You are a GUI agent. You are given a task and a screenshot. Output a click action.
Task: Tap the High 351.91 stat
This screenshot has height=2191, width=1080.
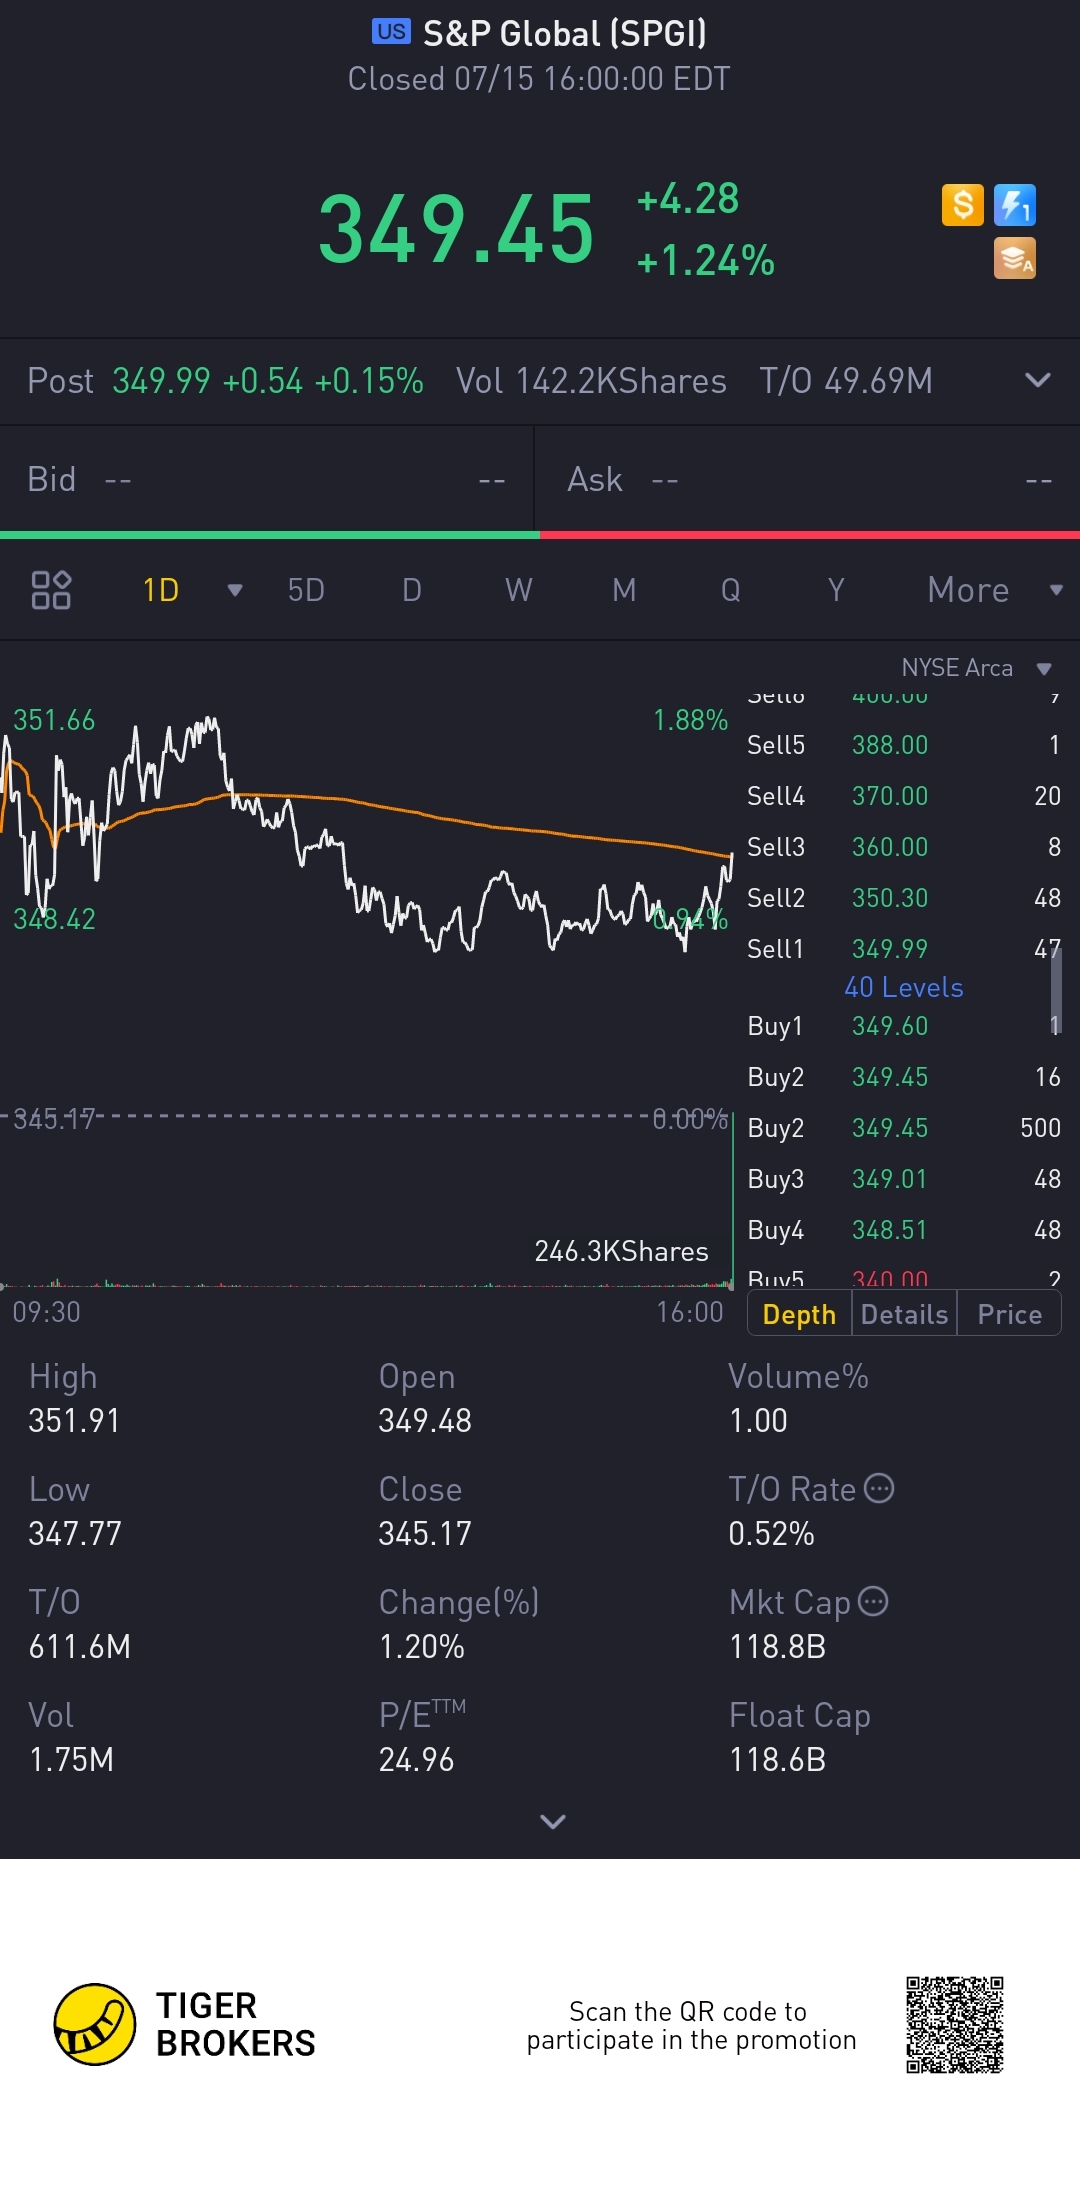pyautogui.click(x=74, y=1398)
